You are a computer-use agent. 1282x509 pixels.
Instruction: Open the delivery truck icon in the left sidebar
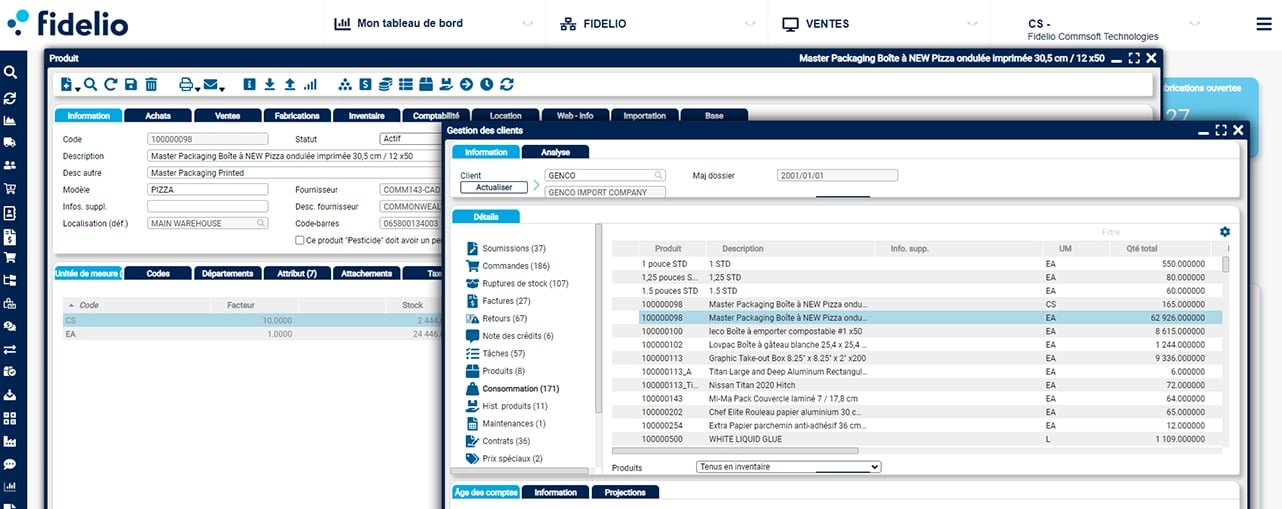pos(10,142)
